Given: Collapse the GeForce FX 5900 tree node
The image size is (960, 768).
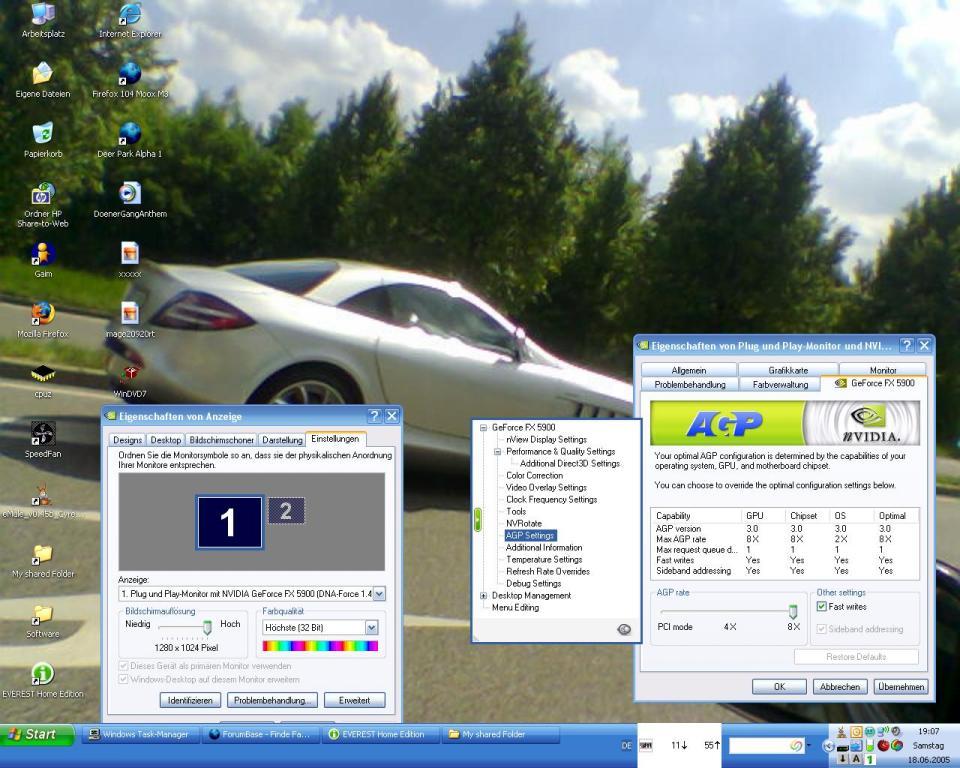Looking at the screenshot, I should point(483,427).
